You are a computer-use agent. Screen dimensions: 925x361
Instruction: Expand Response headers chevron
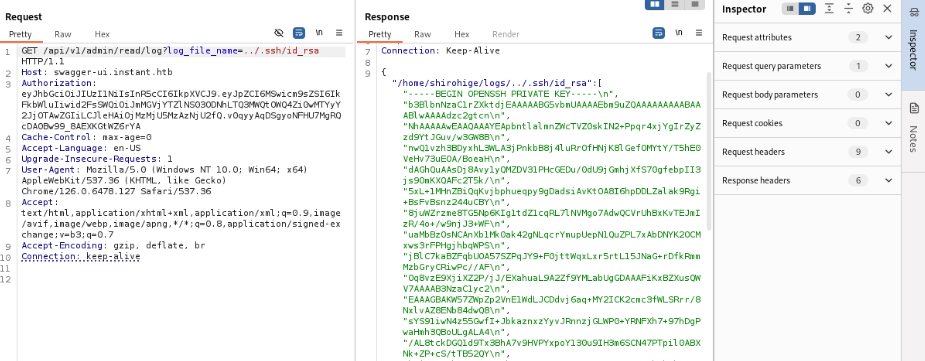(x=888, y=180)
